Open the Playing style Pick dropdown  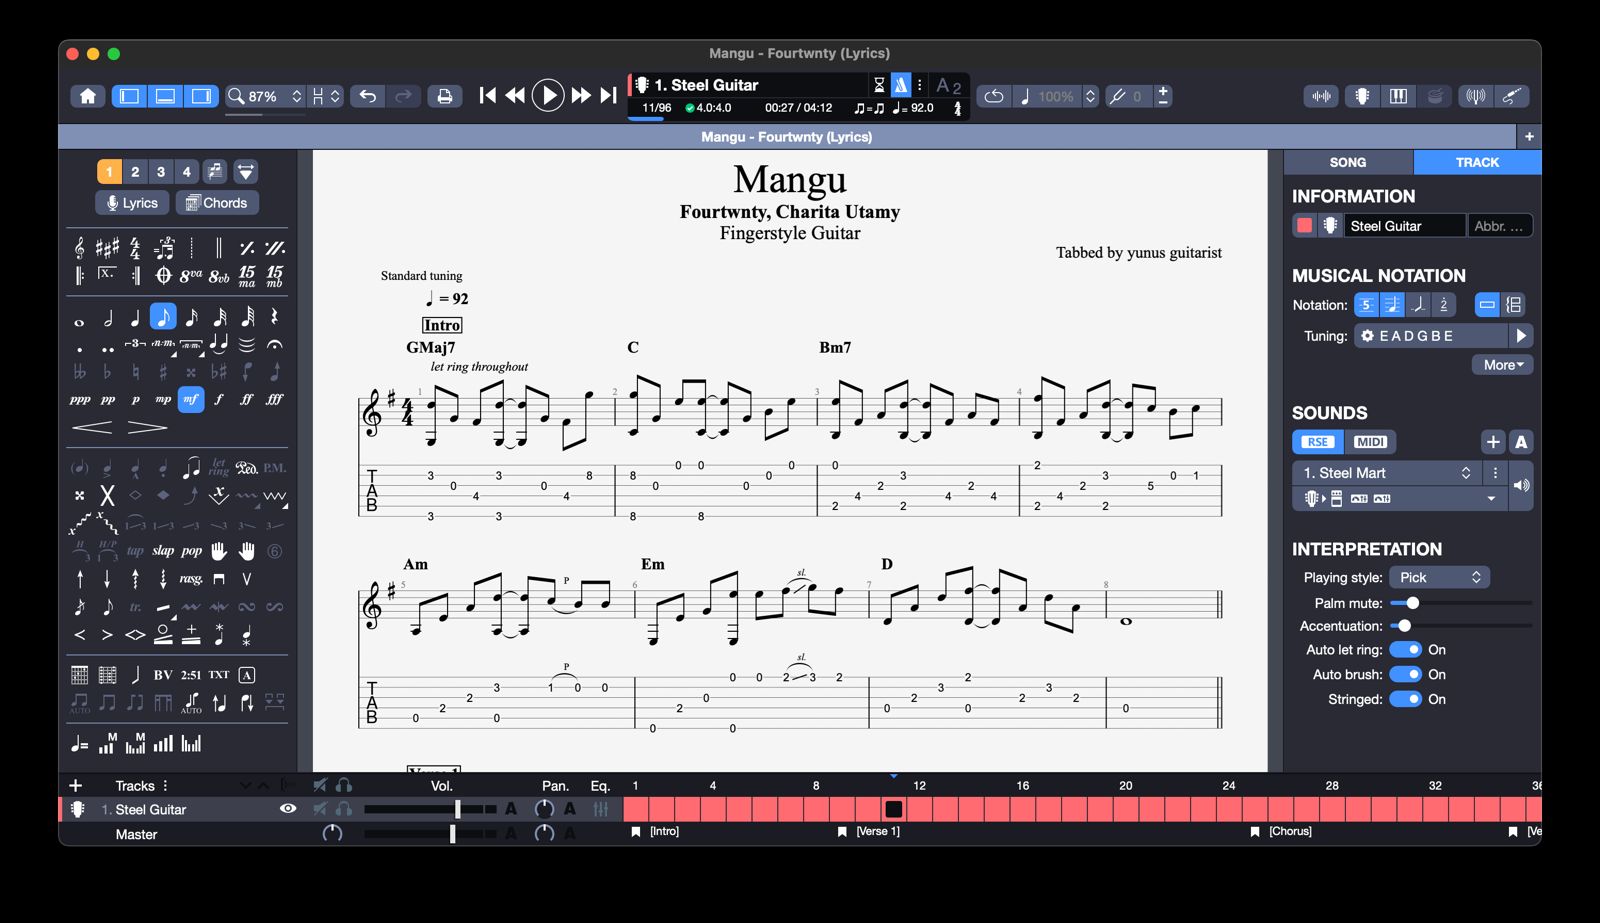(1439, 577)
